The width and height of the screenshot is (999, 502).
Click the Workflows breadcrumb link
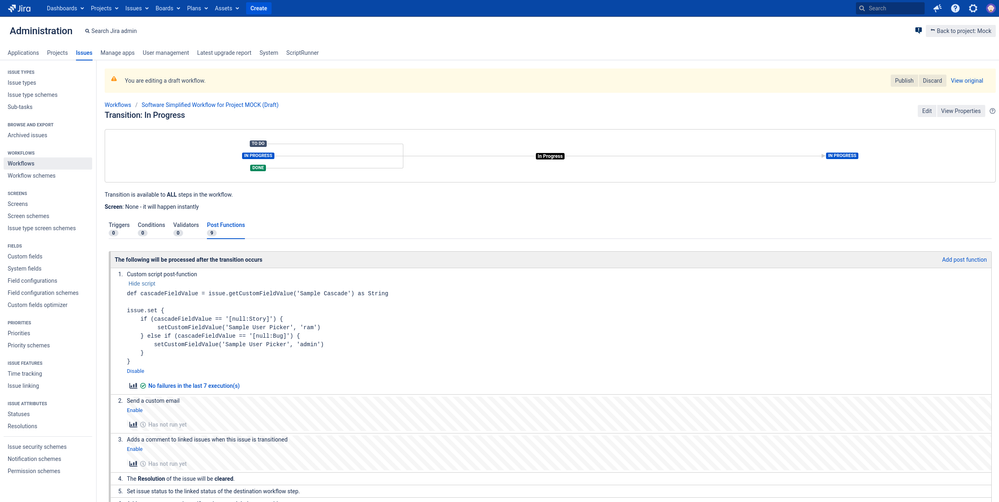[118, 104]
